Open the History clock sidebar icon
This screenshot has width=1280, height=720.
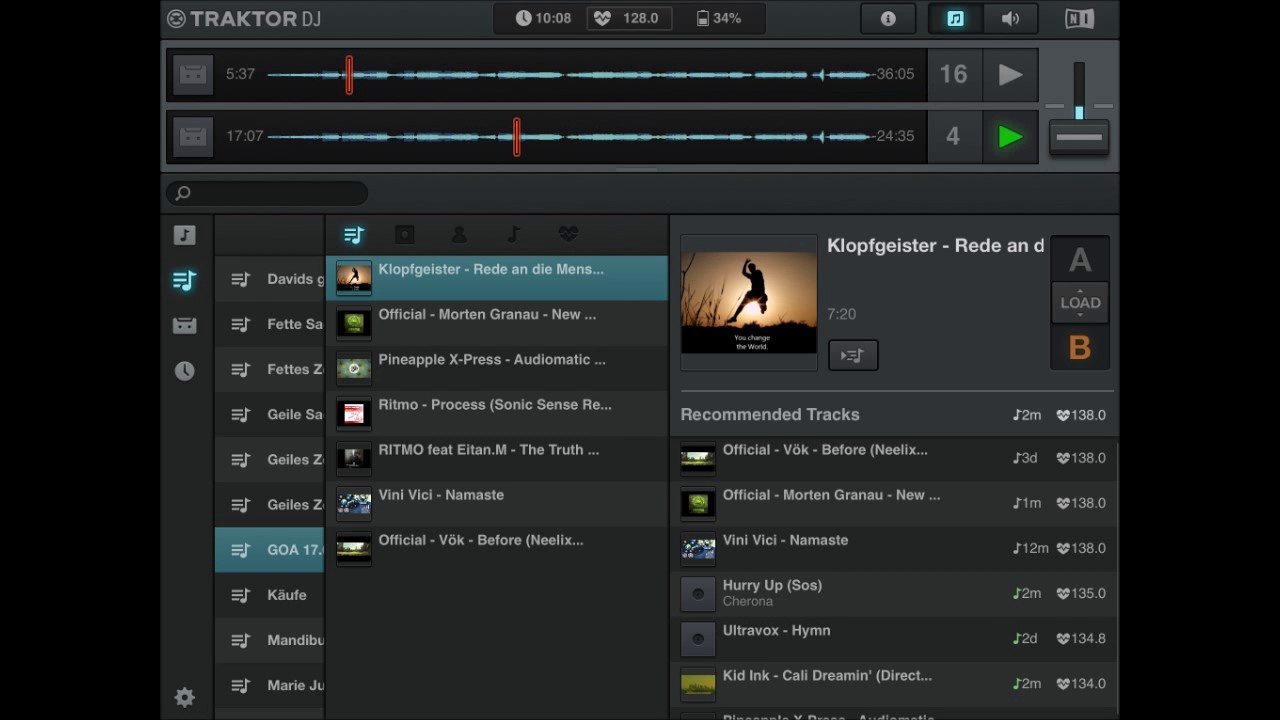click(x=184, y=371)
